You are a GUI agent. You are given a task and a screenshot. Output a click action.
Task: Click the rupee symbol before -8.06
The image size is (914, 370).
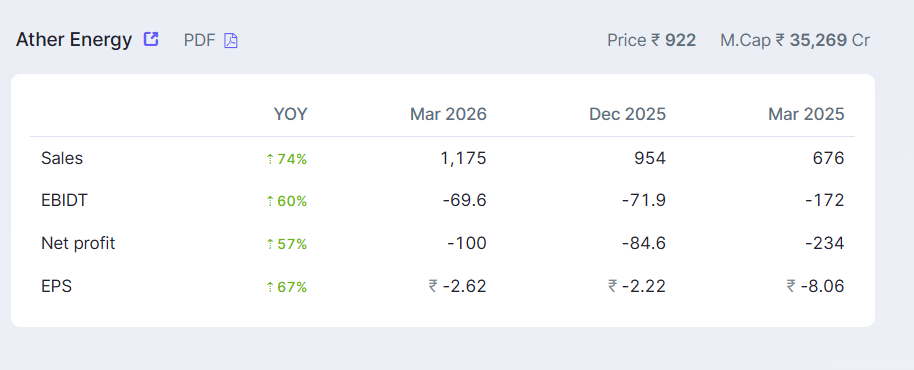pos(790,286)
